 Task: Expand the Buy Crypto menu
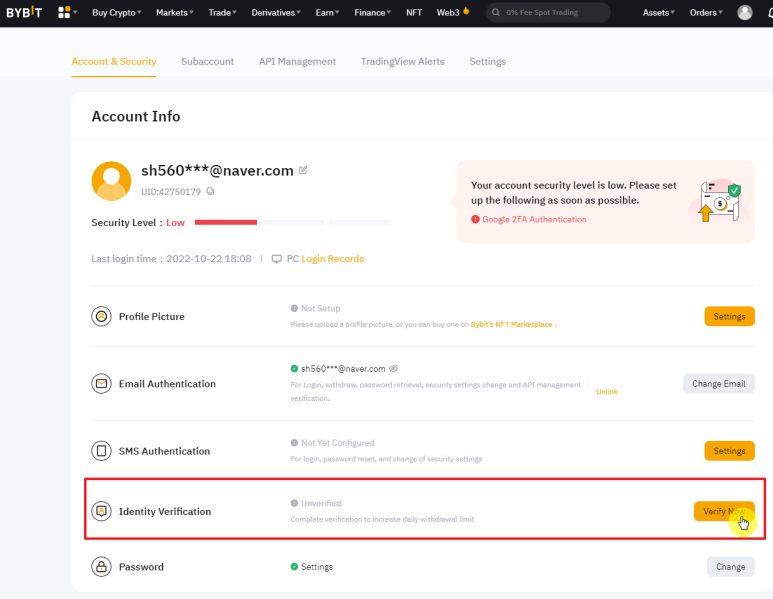click(116, 12)
